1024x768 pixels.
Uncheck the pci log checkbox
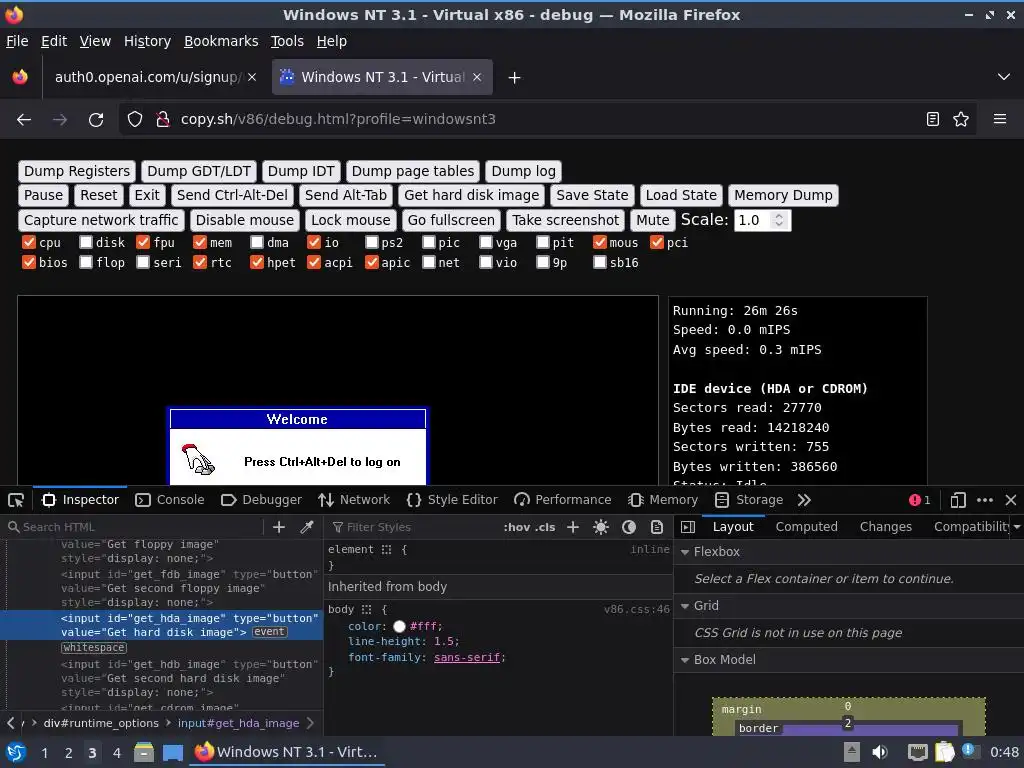657,242
